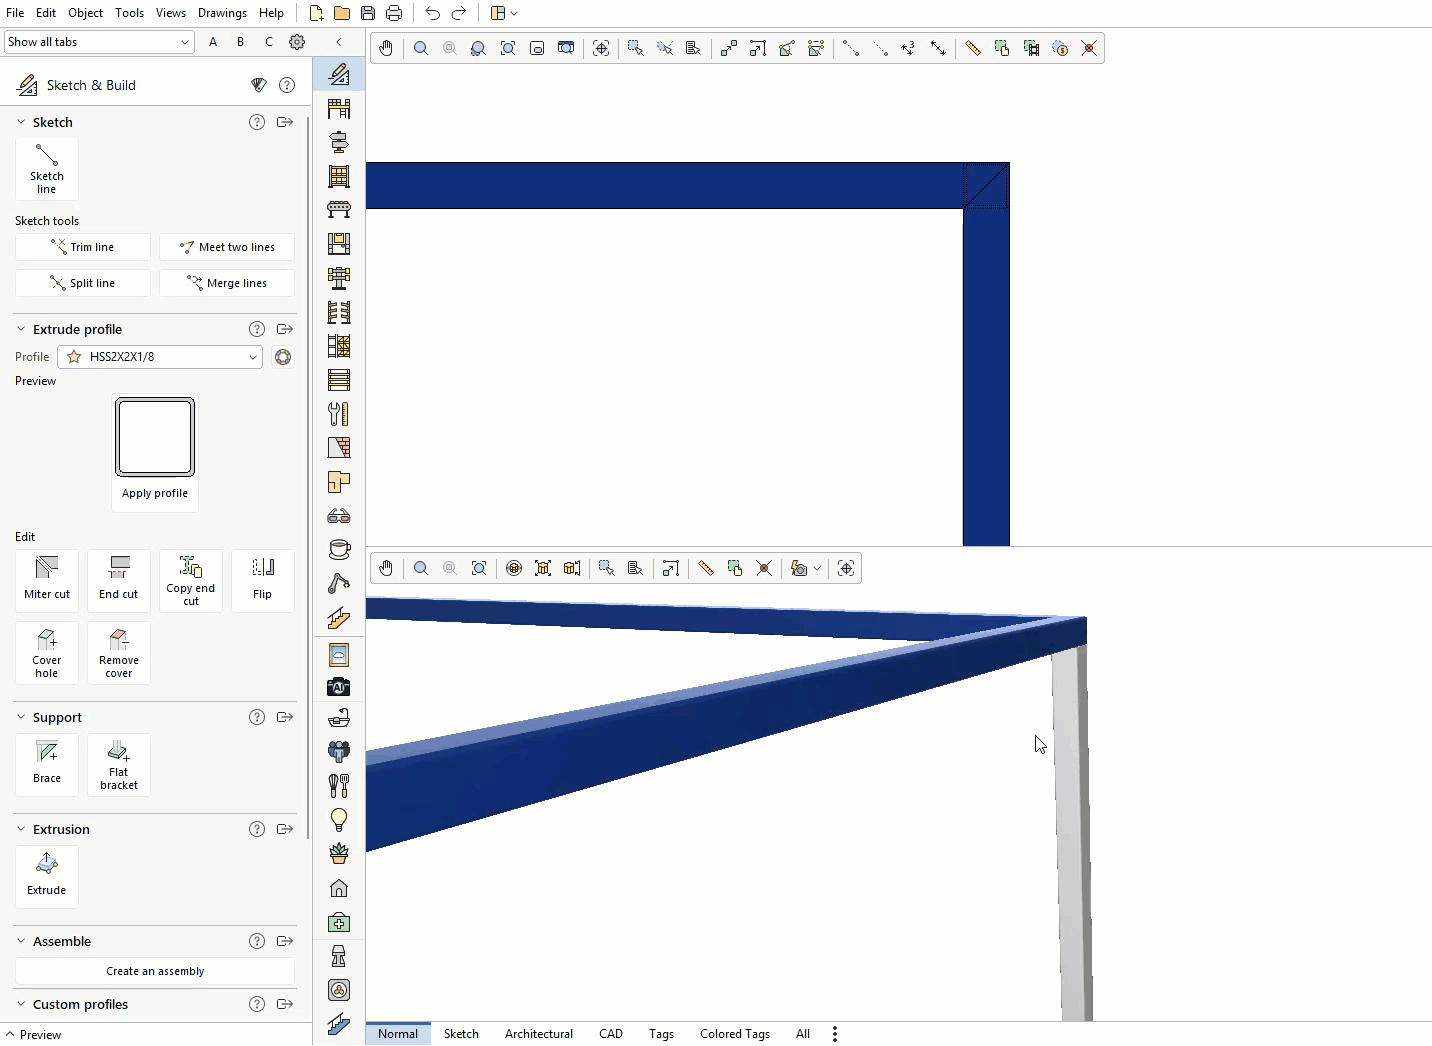
Task: Open the signpost sidebar tab
Action: click(339, 142)
